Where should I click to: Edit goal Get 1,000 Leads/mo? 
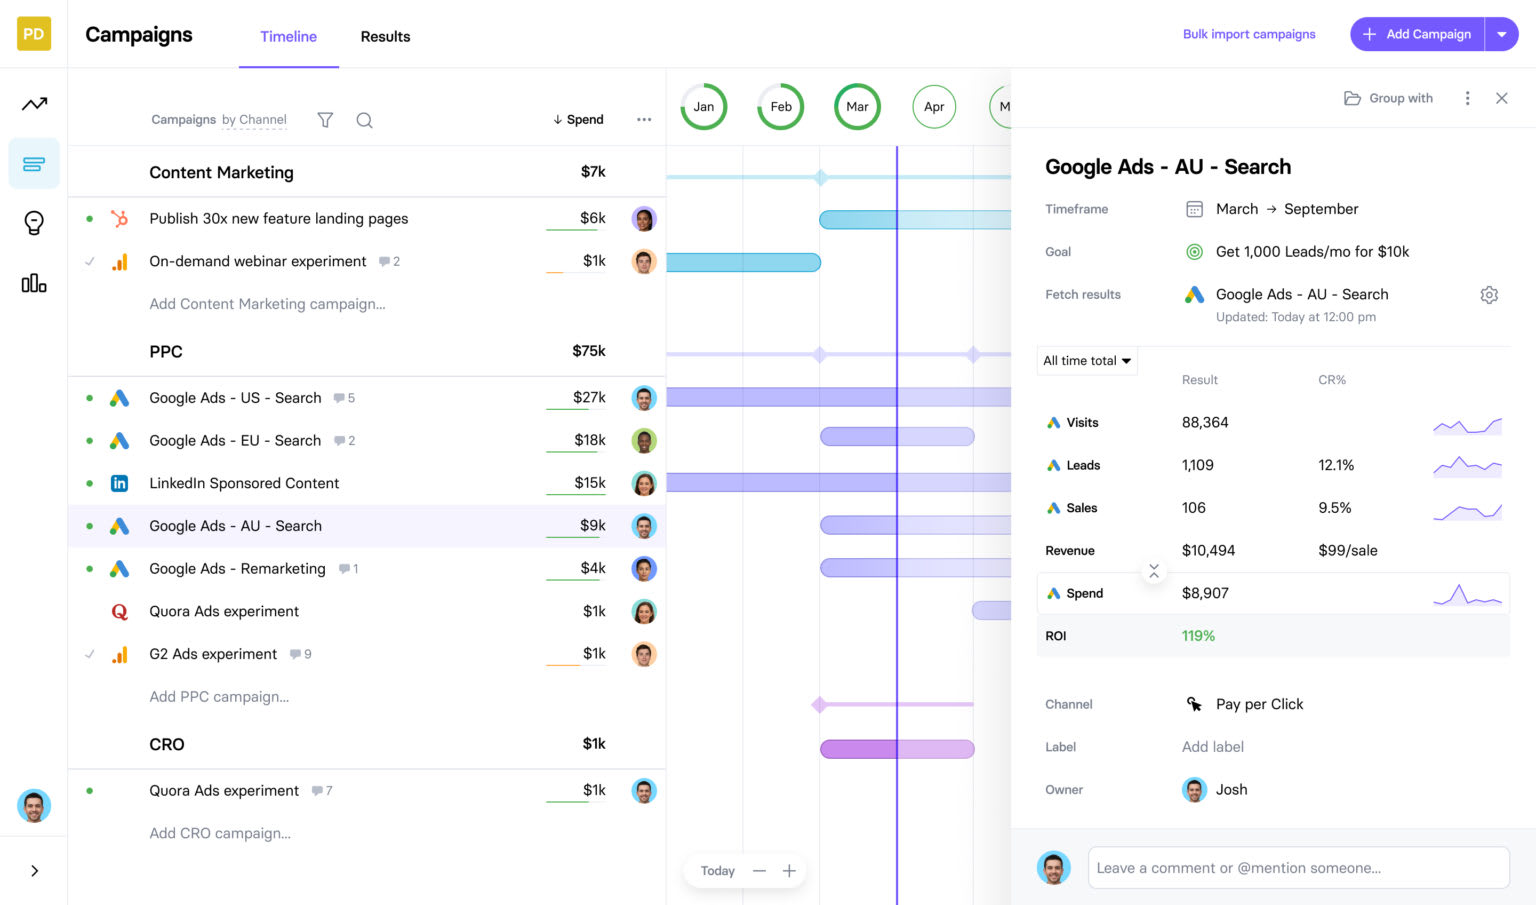click(1312, 252)
